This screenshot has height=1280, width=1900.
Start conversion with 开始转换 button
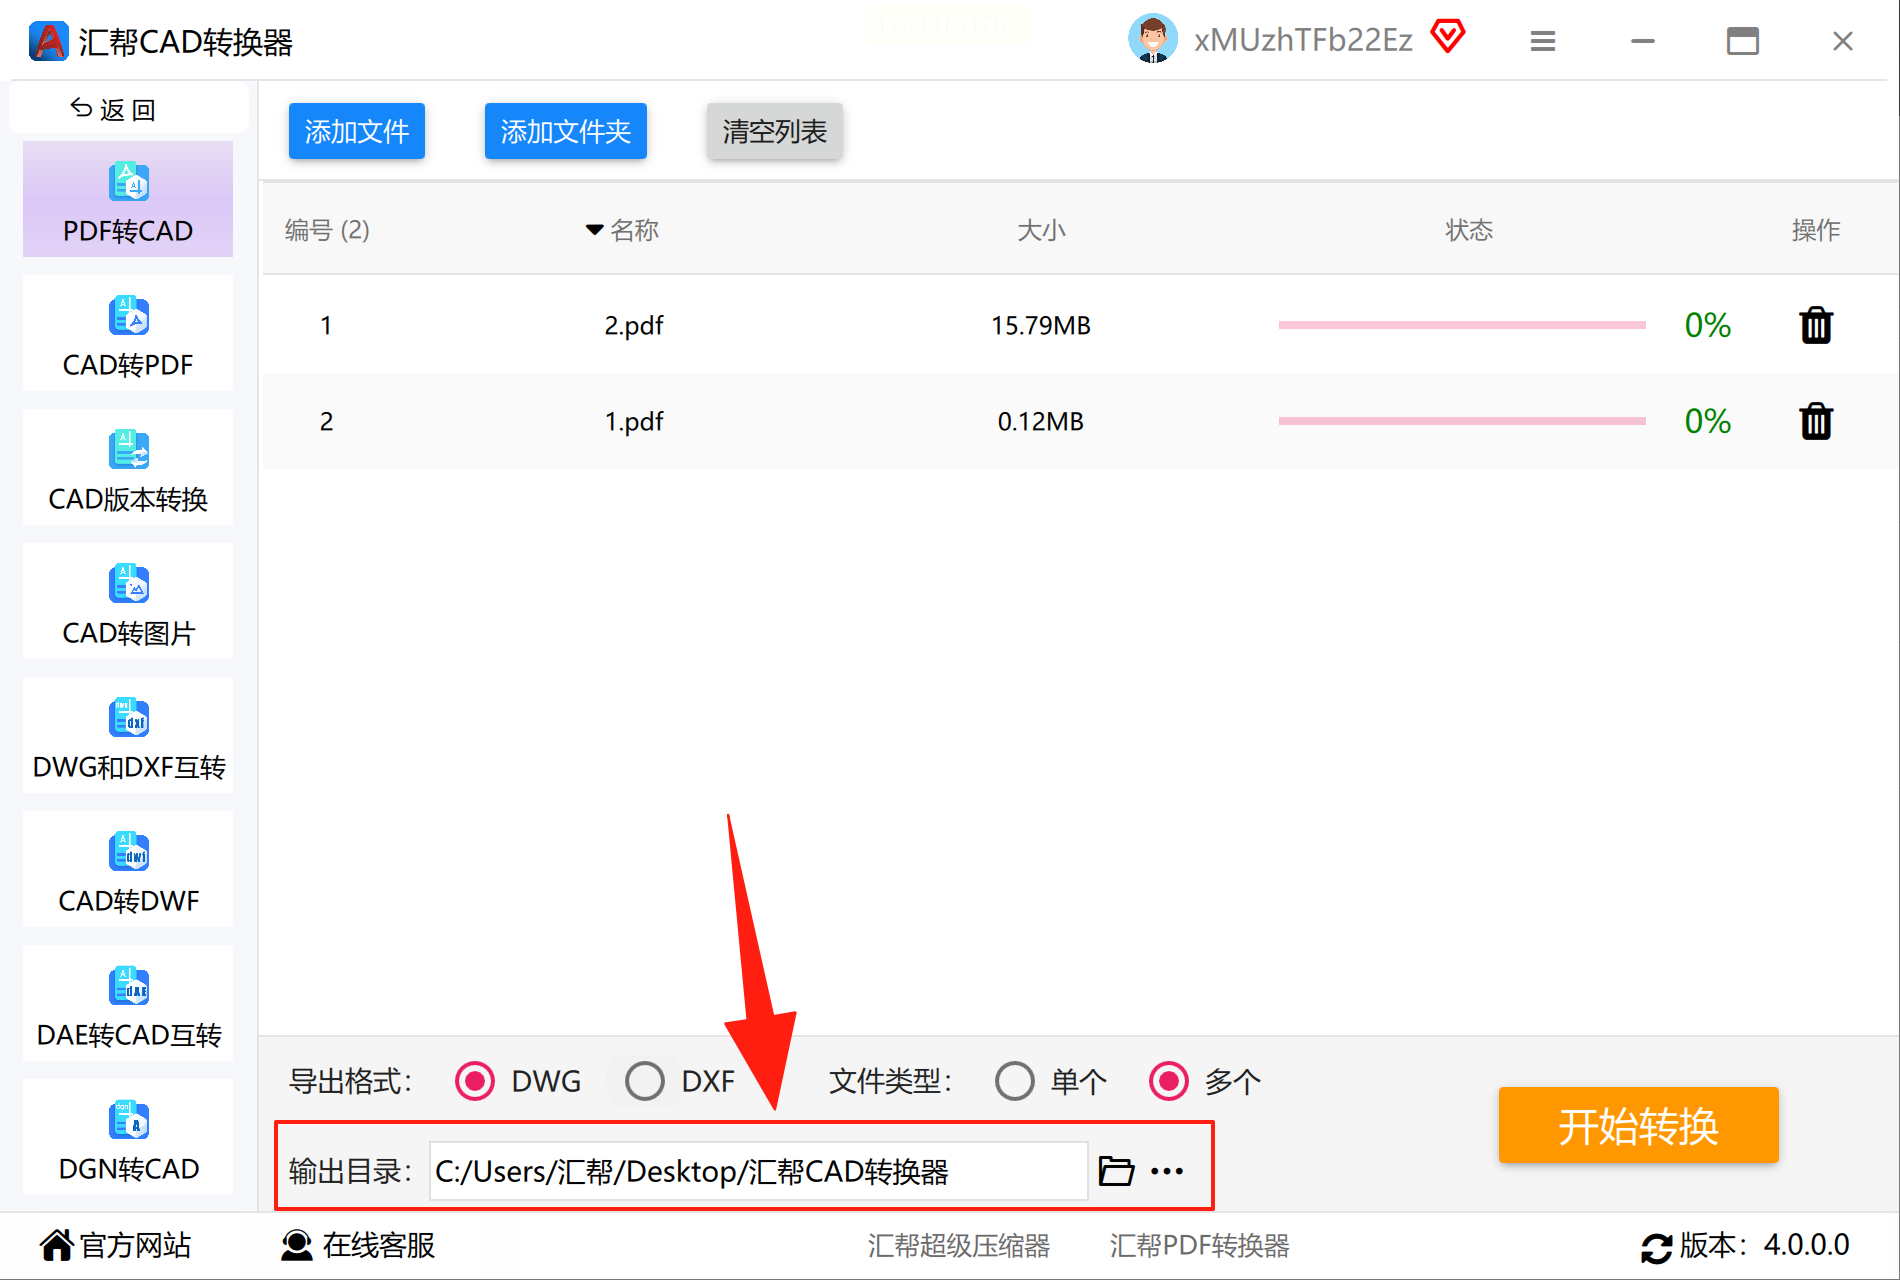tap(1639, 1125)
